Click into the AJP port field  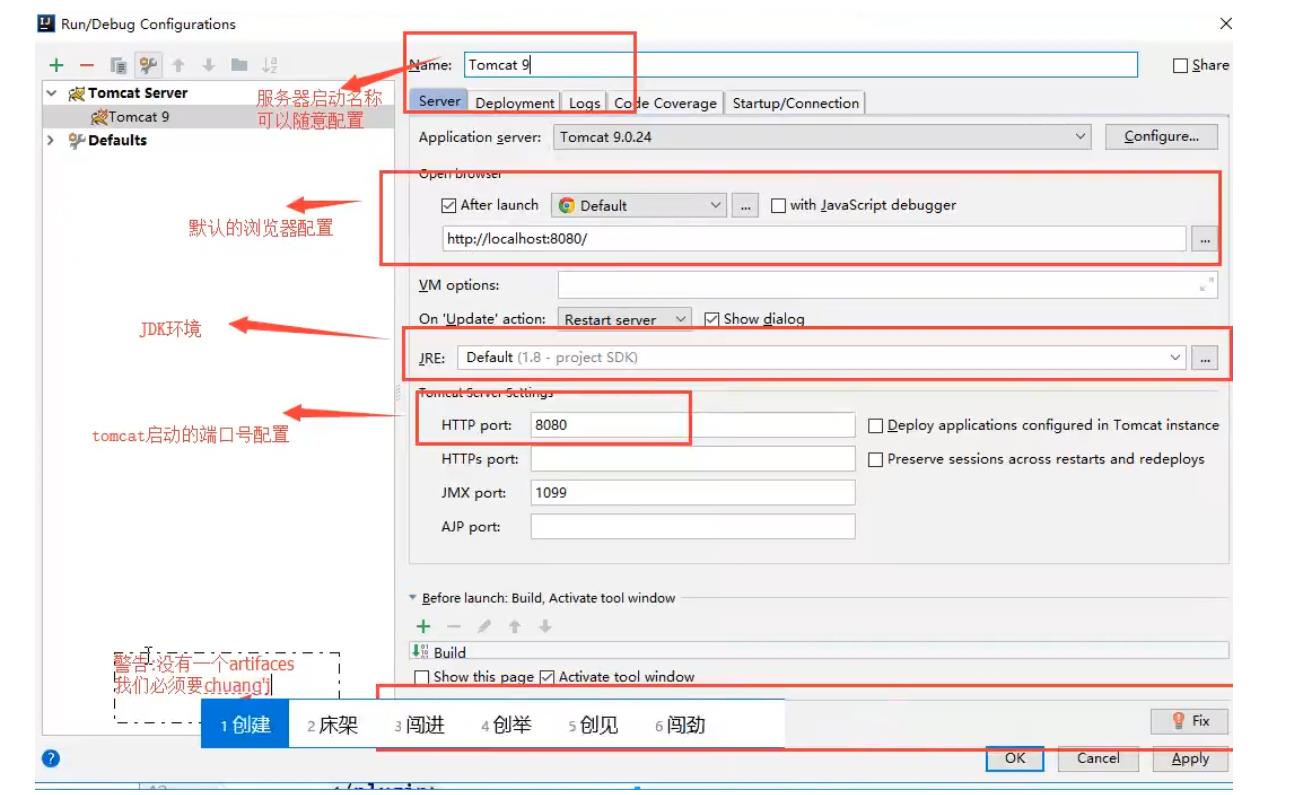[x=693, y=527]
